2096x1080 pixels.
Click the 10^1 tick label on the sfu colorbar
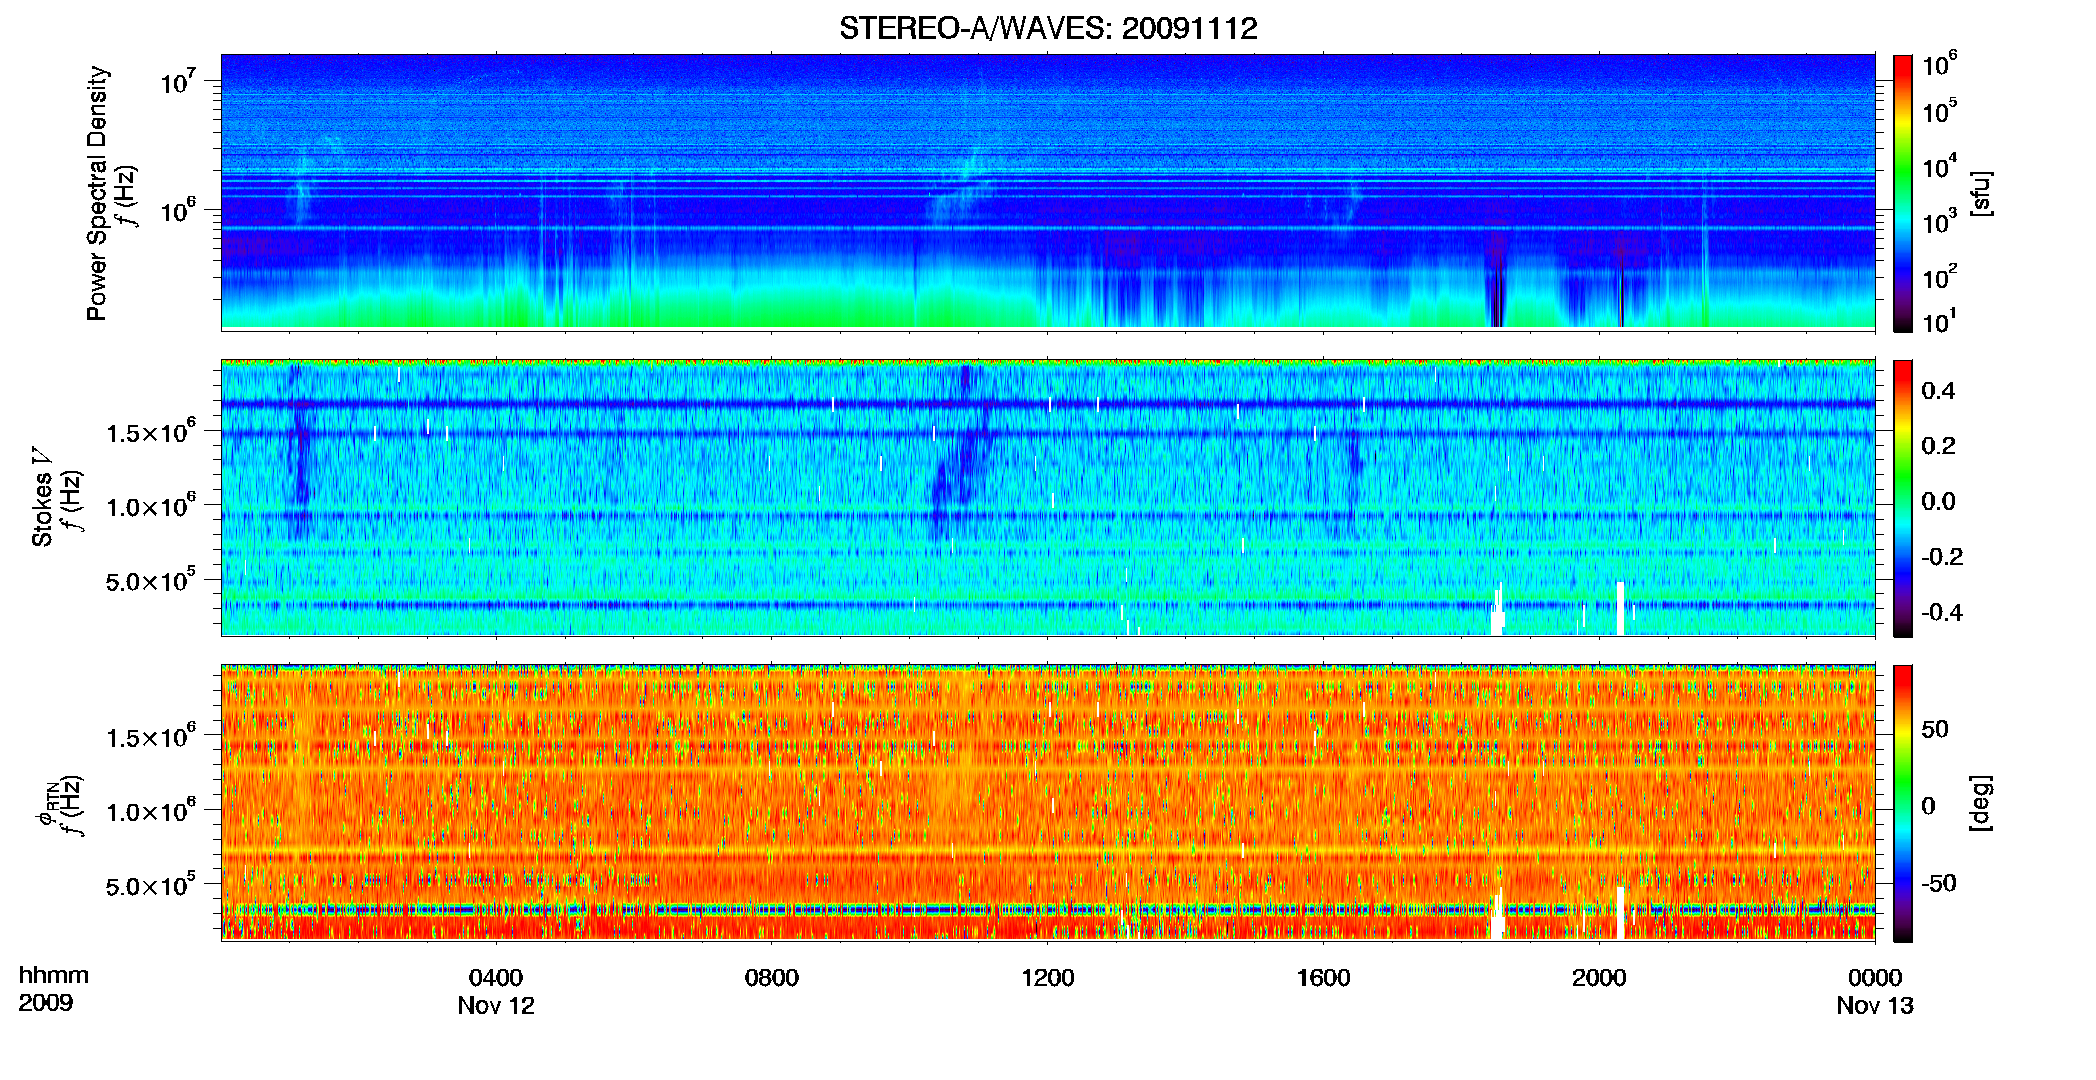click(1939, 321)
